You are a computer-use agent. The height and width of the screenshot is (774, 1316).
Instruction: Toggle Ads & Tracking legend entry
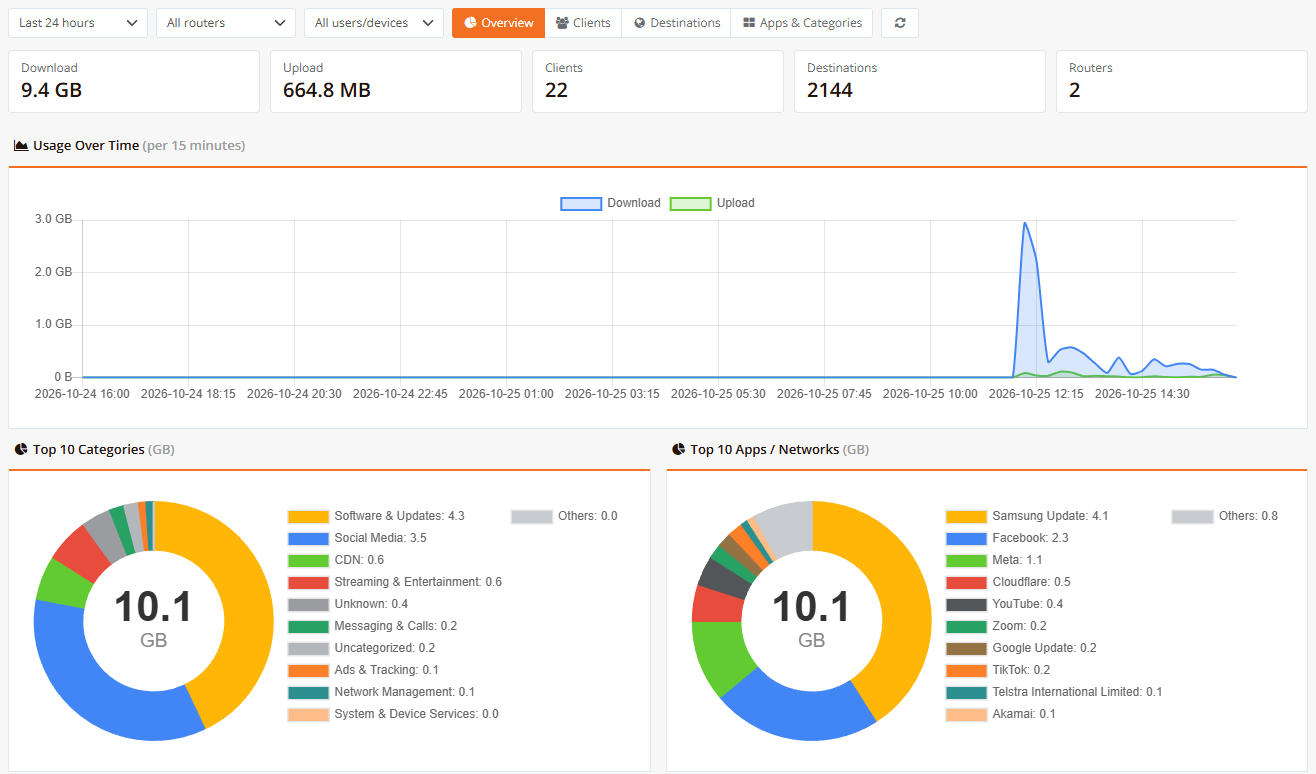coord(363,670)
